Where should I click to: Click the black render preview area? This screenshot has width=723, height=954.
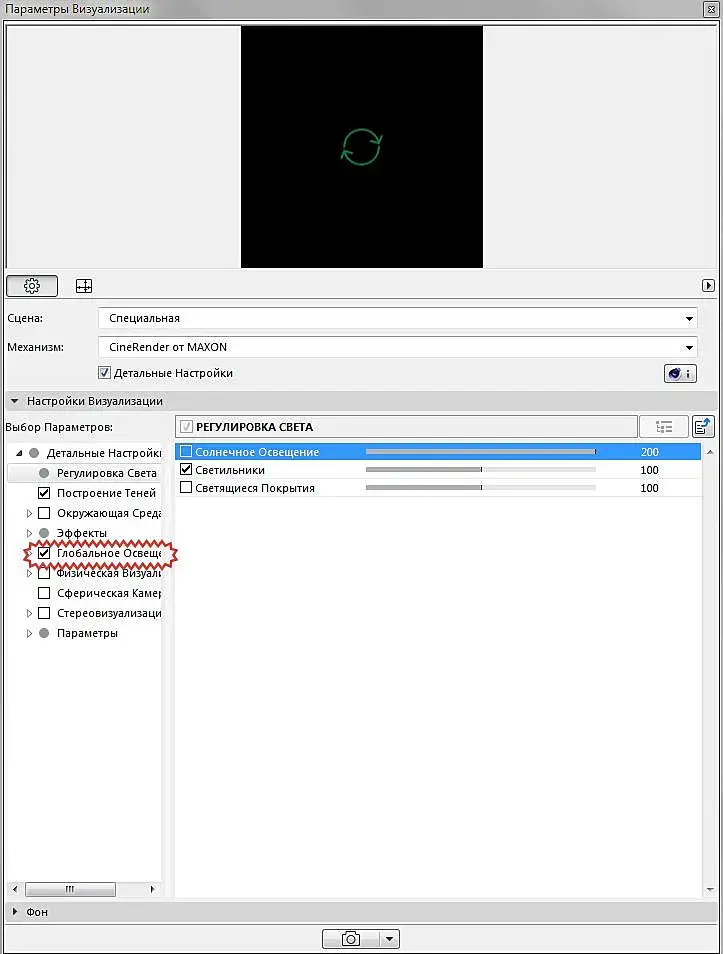click(362, 147)
